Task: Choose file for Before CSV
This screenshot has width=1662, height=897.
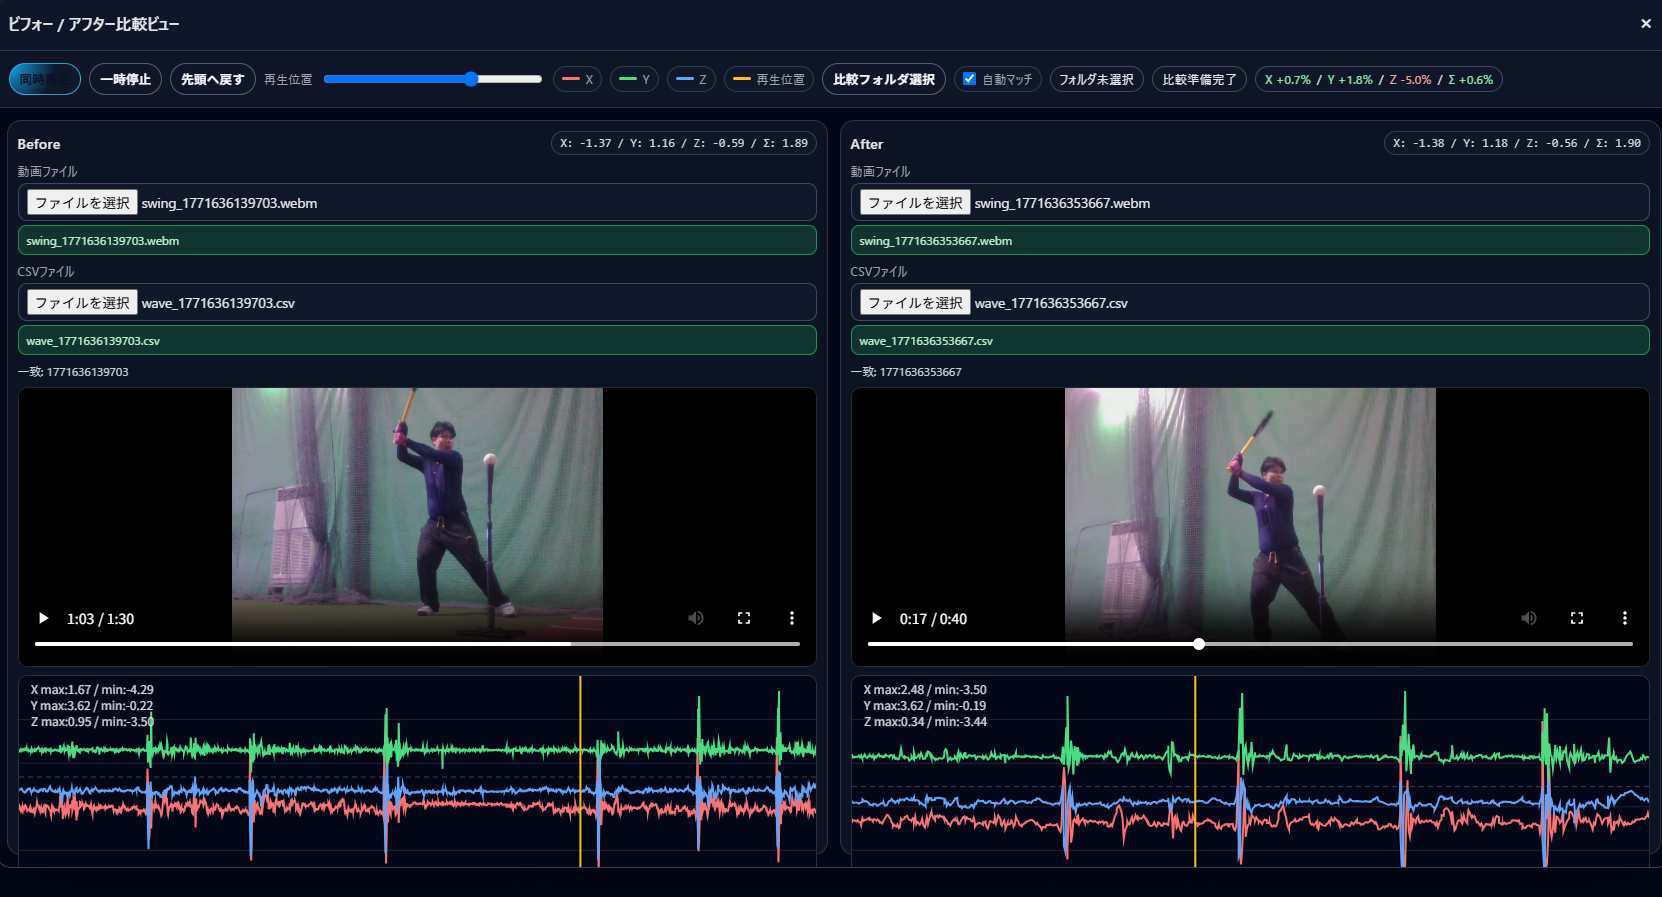Action: pos(82,303)
